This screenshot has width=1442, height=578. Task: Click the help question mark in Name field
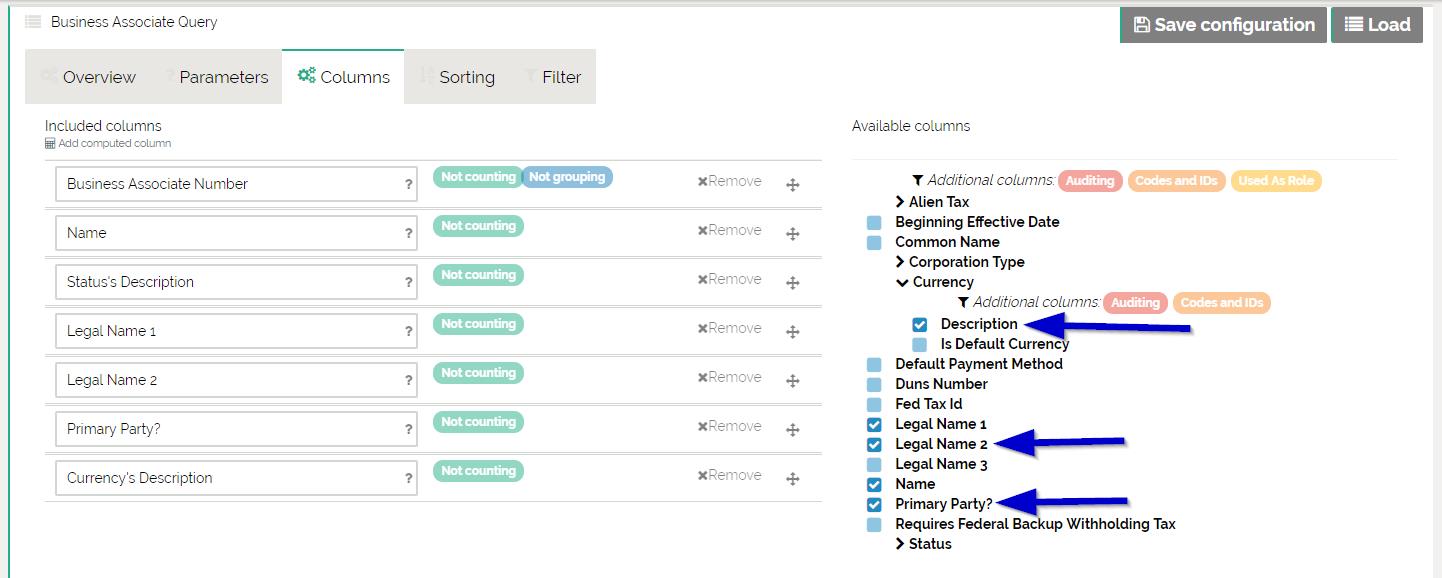click(408, 234)
